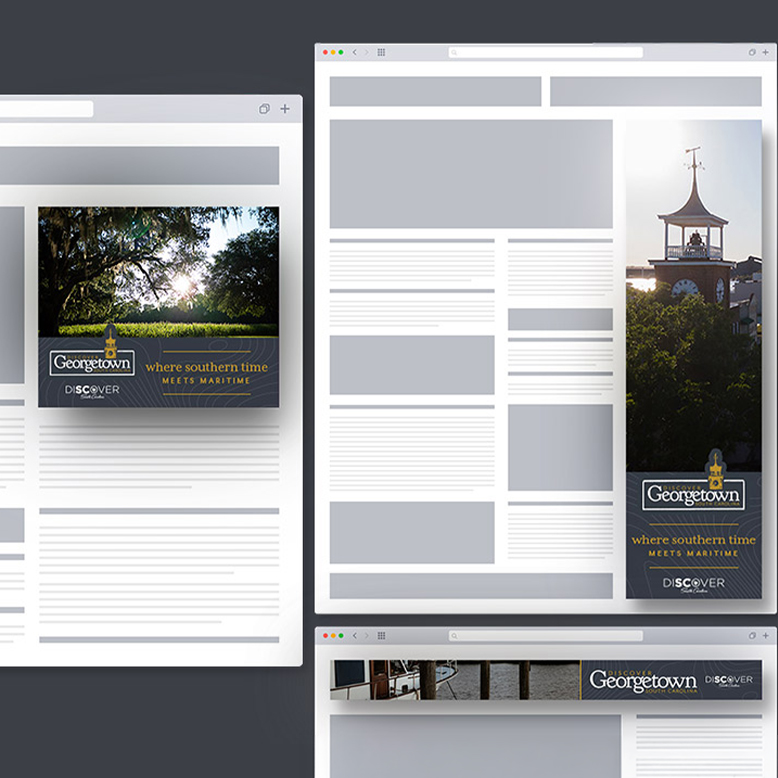Click back arrow in upper right browser
The height and width of the screenshot is (778, 778).
[x=355, y=52]
